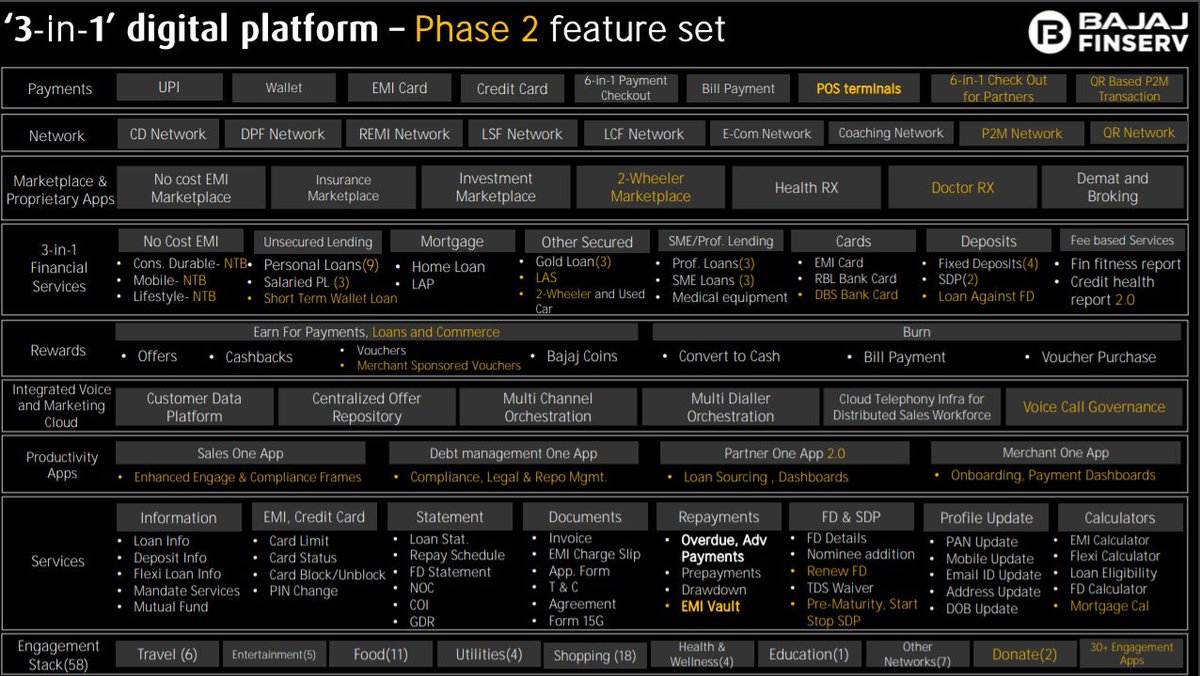Click the 2-Wheeler Marketplace box
The image size is (1200, 676).
[650, 187]
